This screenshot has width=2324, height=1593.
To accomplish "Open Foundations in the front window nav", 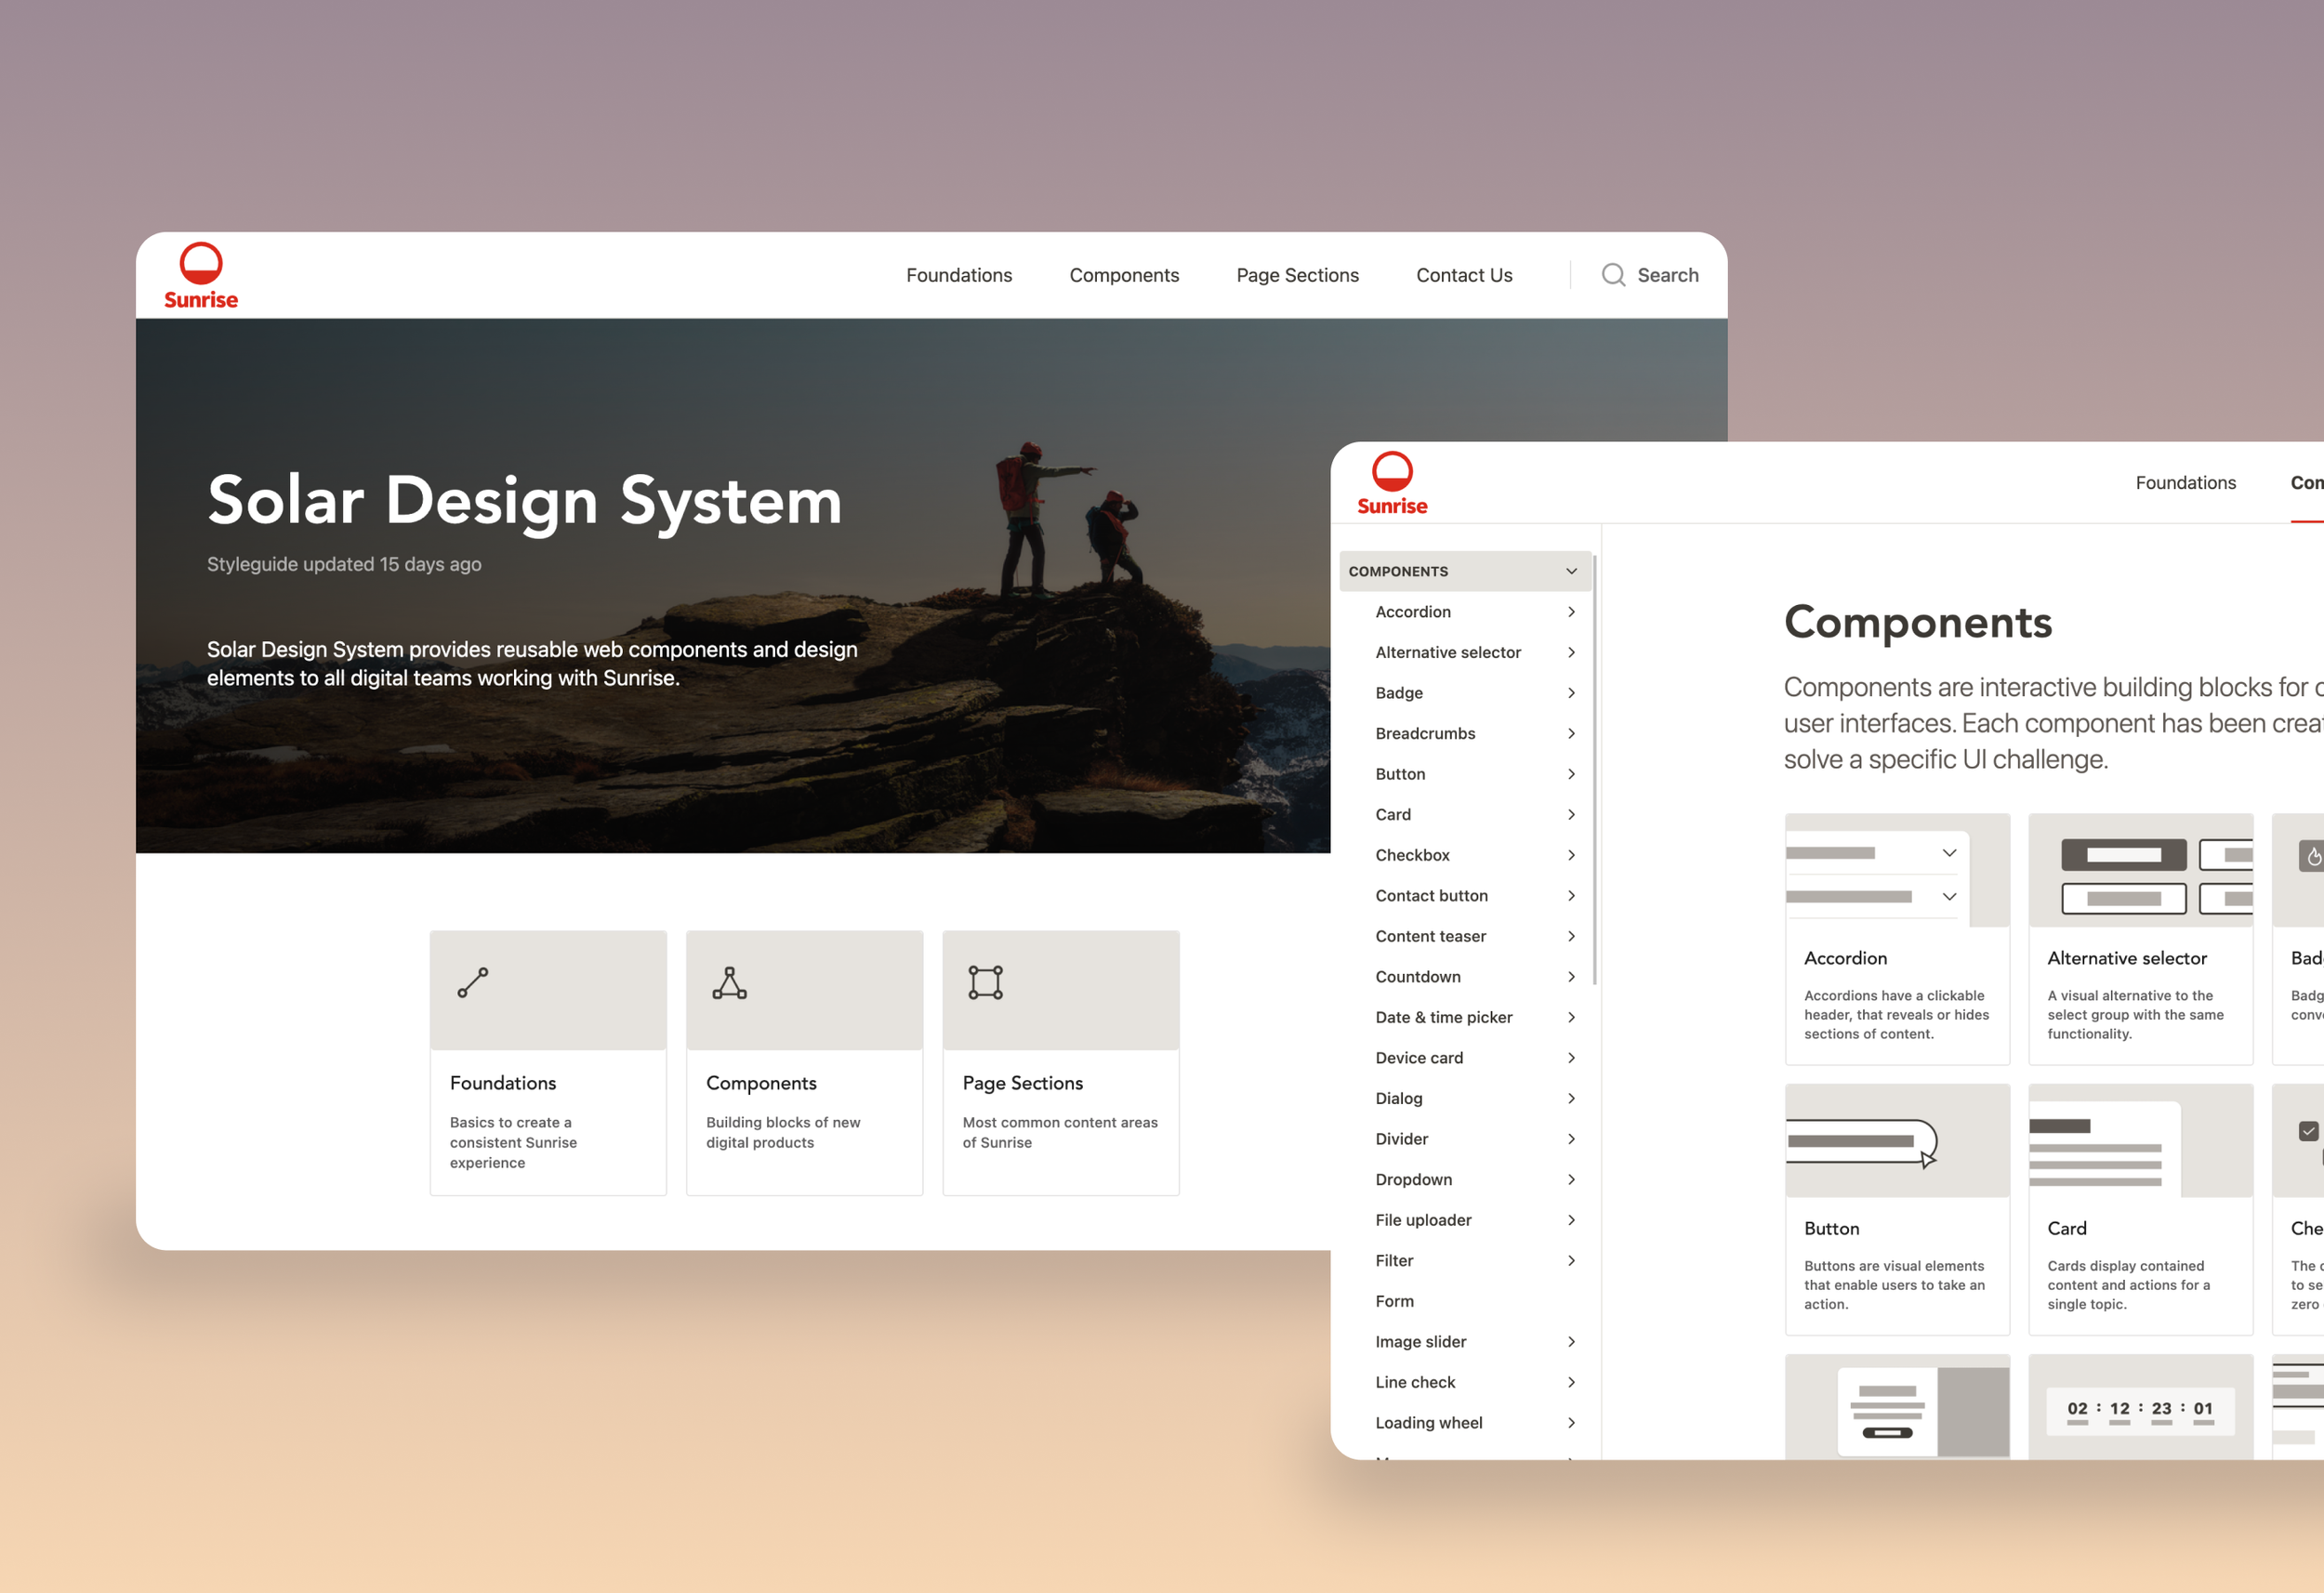I will pos(2185,483).
